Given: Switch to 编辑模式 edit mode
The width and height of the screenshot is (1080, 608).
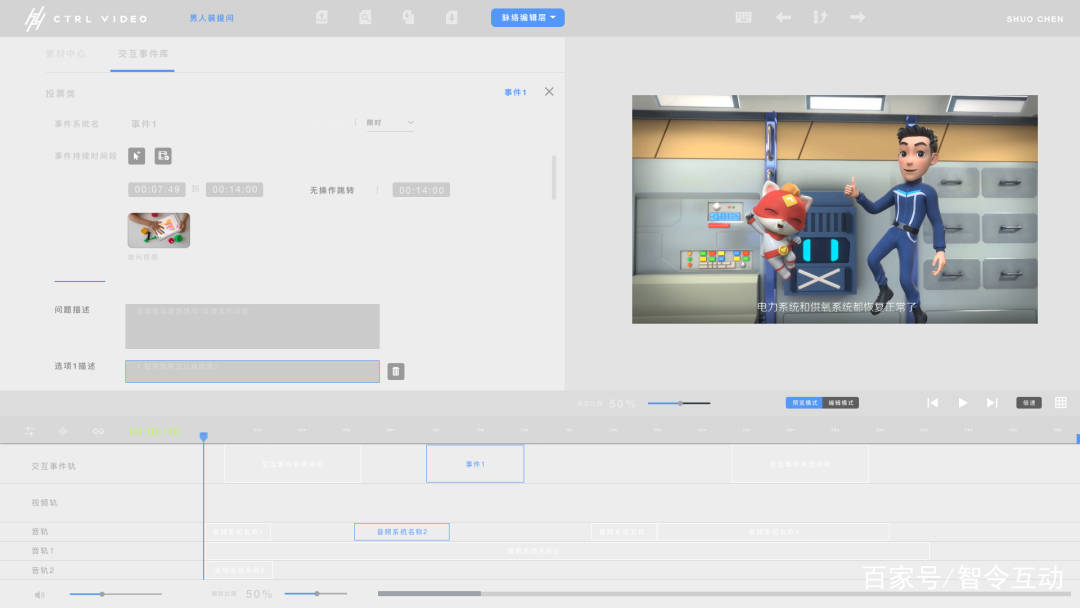Looking at the screenshot, I should (841, 403).
